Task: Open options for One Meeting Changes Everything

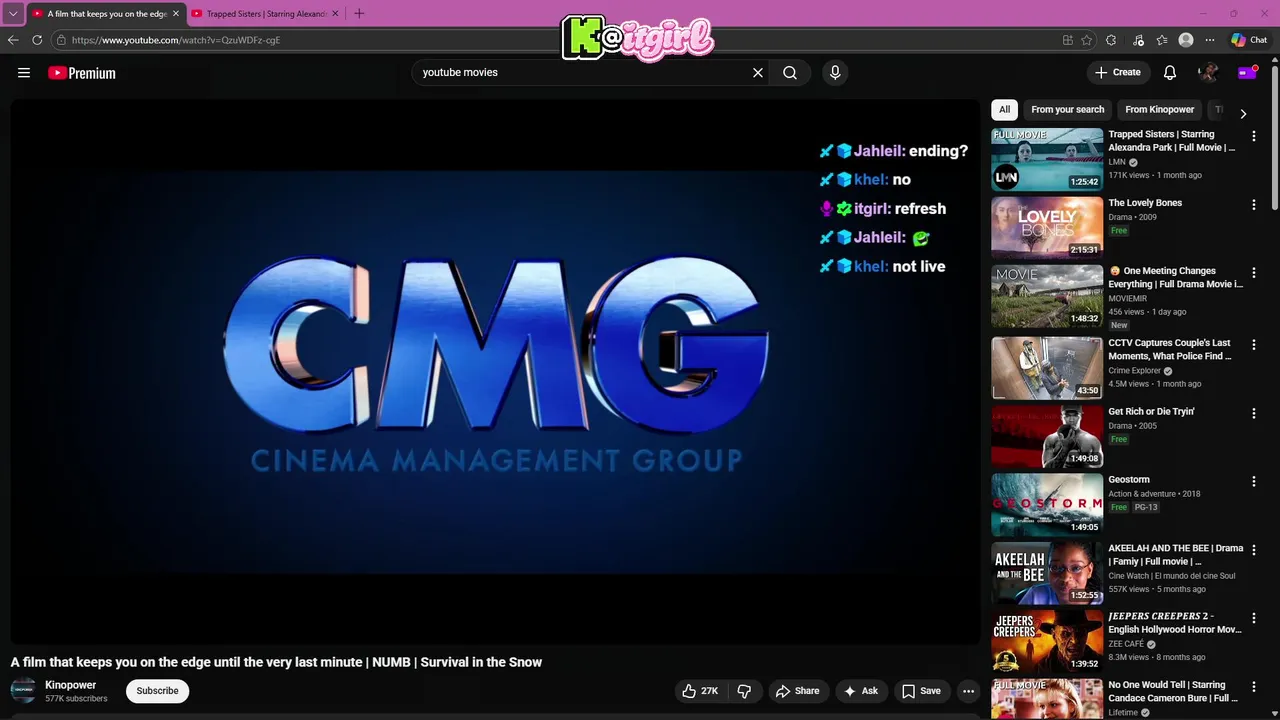Action: 1254,272
